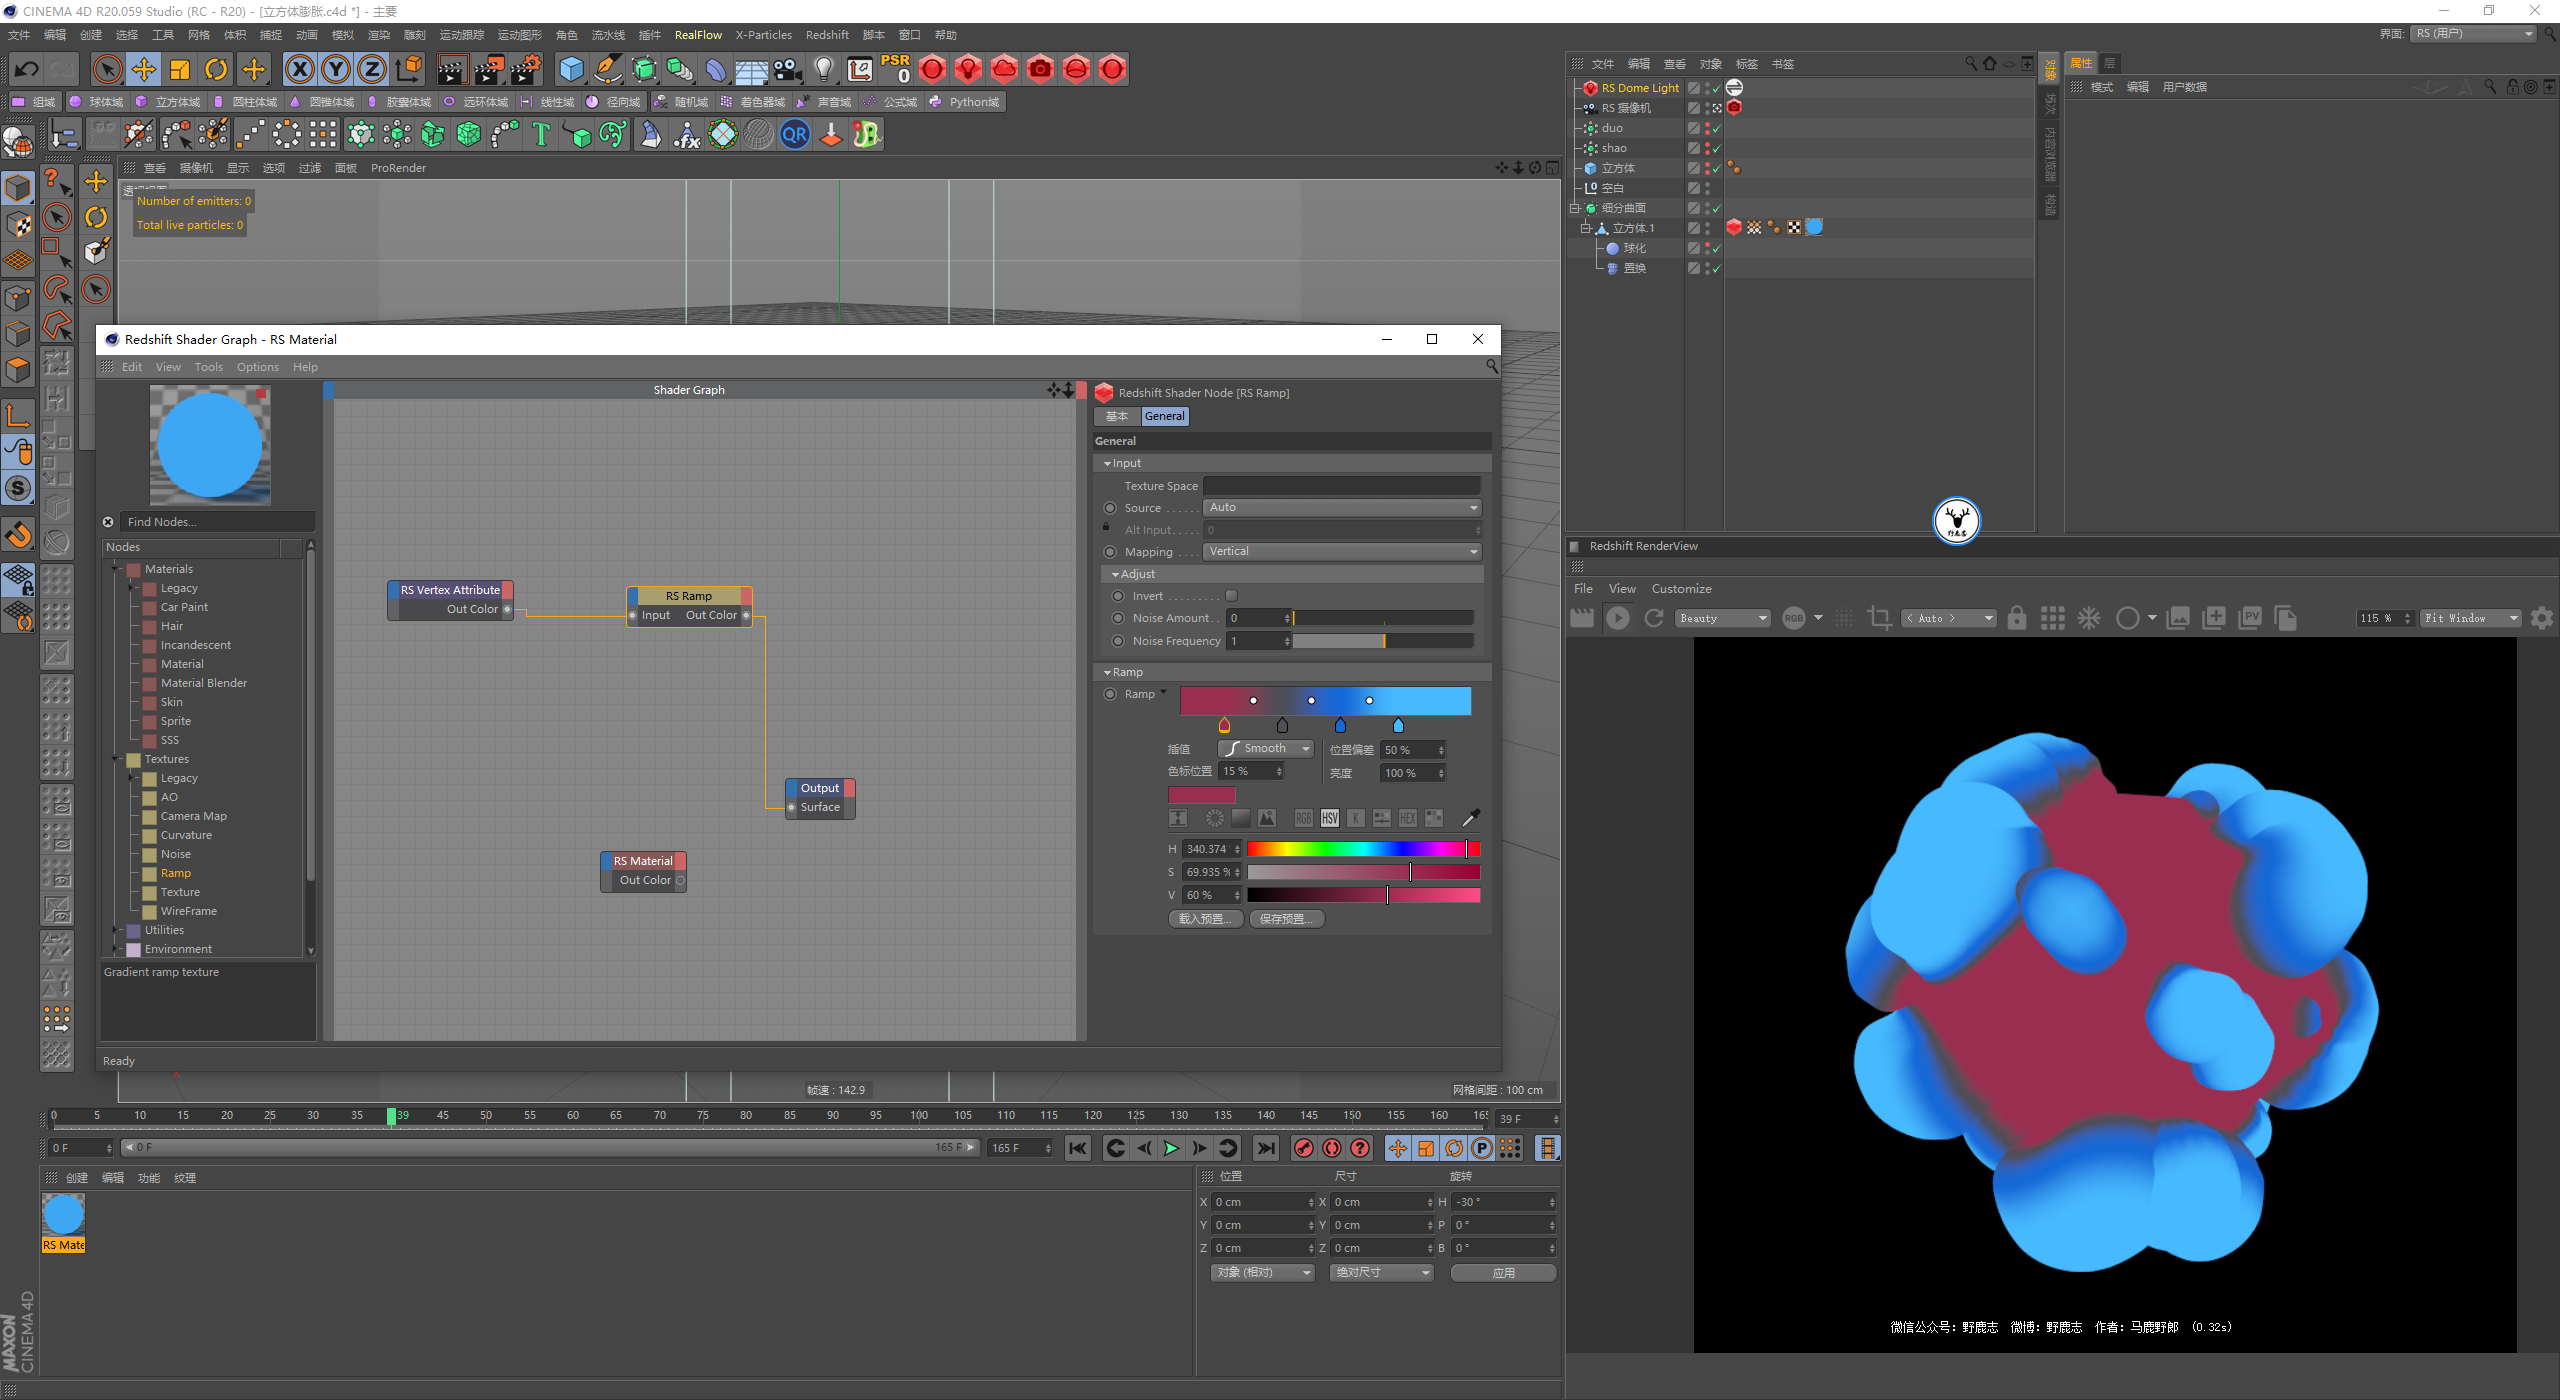
Task: Toggle Y axis lock icon
Action: click(337, 69)
